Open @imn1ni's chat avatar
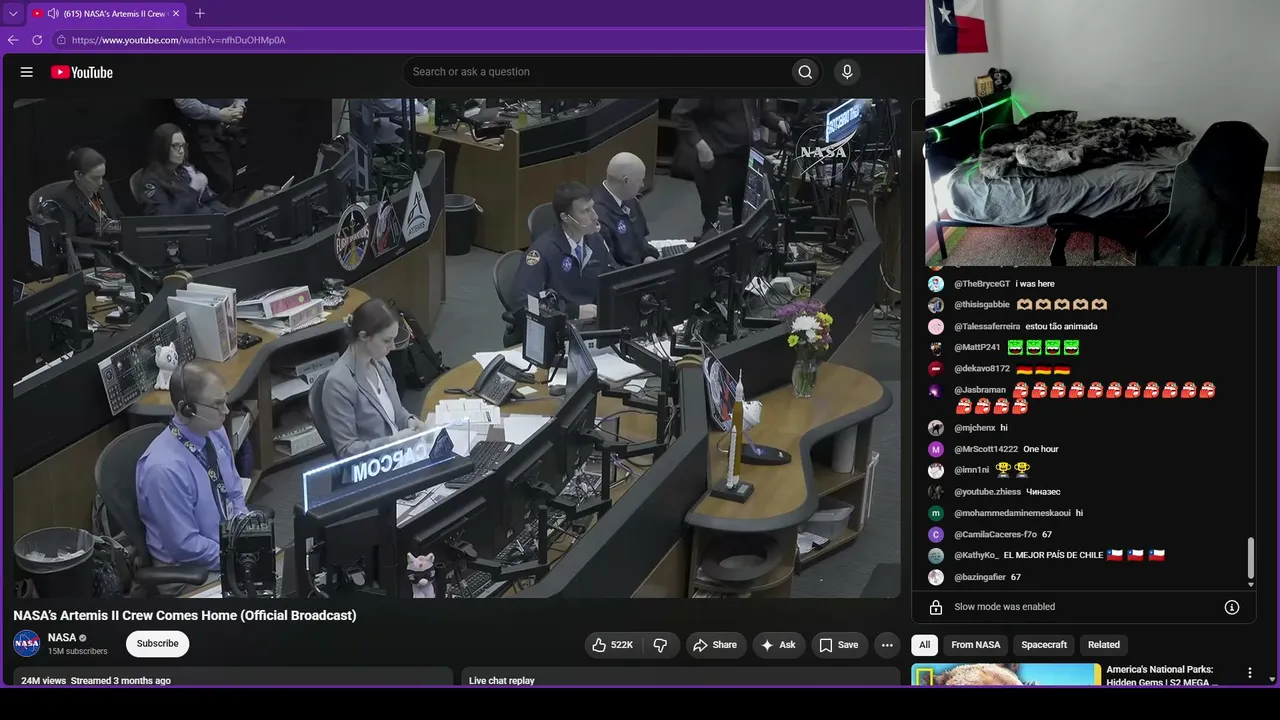 pyautogui.click(x=936, y=470)
